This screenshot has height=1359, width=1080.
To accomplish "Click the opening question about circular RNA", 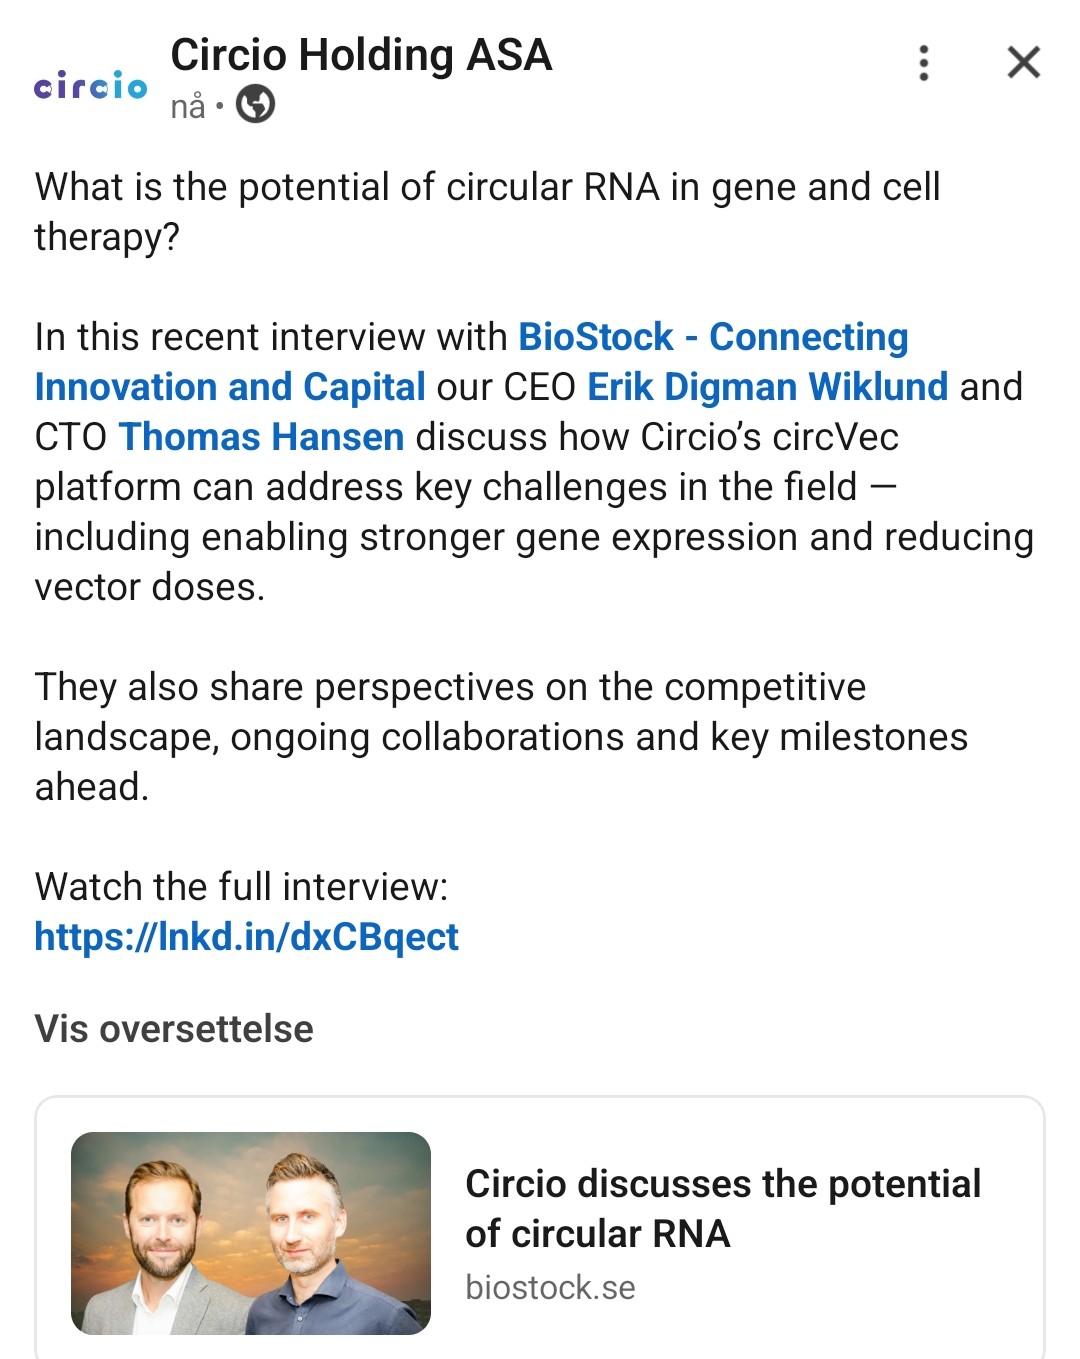I will coord(487,211).
